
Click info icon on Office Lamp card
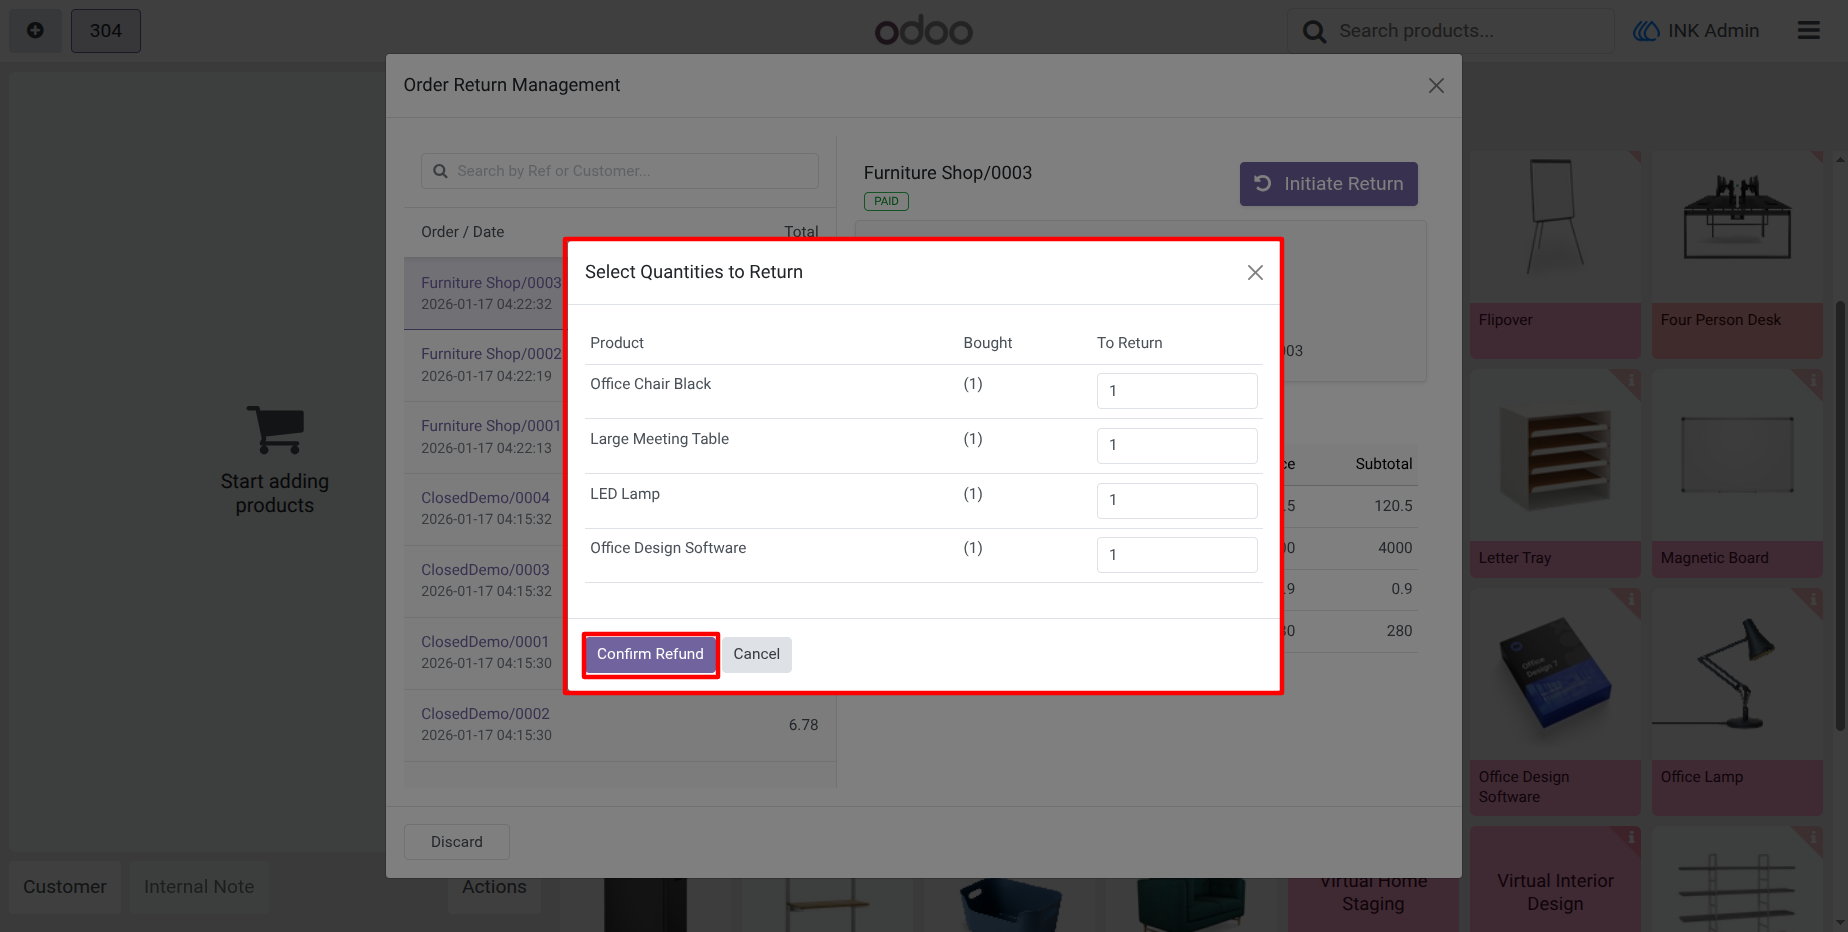coord(1813,599)
